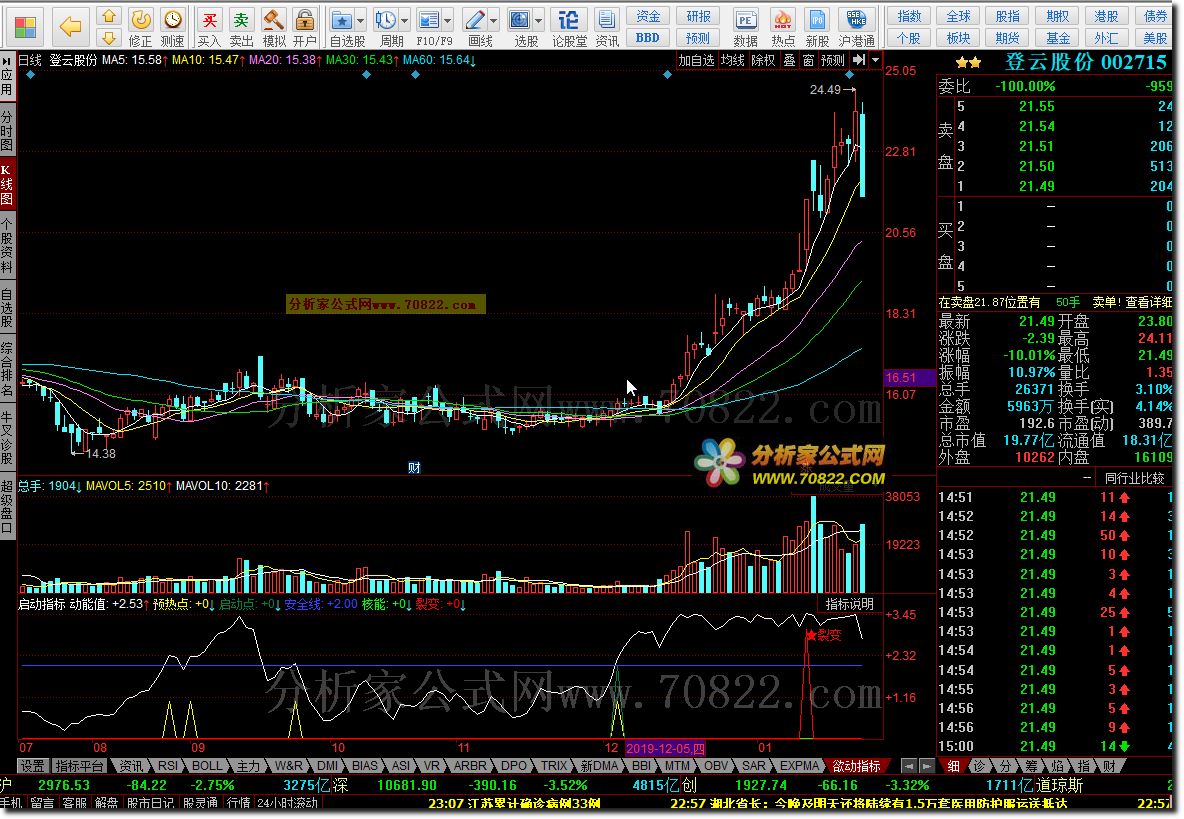The height and width of the screenshot is (819, 1184).
Task: Toggle the 窗 window option
Action: [809, 60]
